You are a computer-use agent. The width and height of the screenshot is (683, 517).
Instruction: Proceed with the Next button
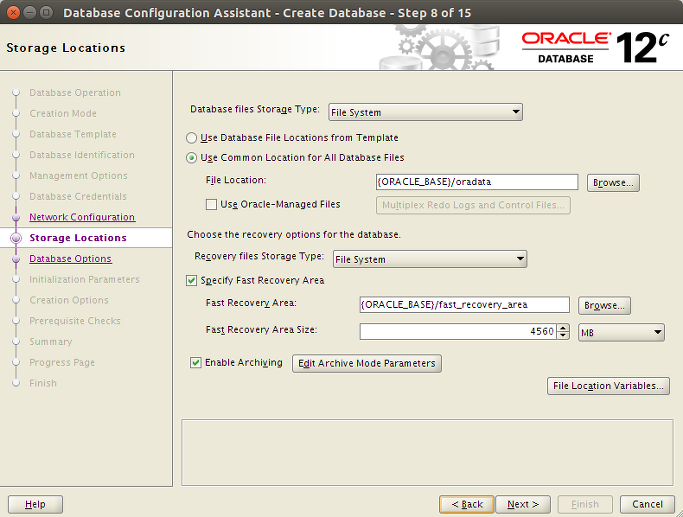(x=523, y=504)
